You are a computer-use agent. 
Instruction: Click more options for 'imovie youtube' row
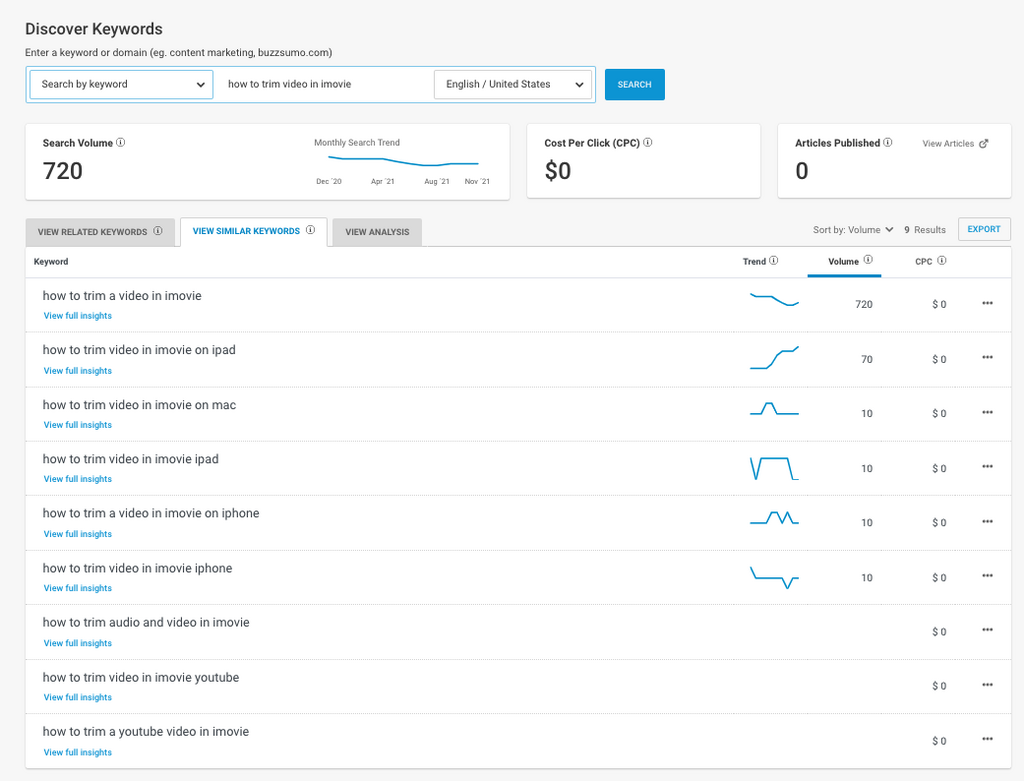pyautogui.click(x=987, y=684)
